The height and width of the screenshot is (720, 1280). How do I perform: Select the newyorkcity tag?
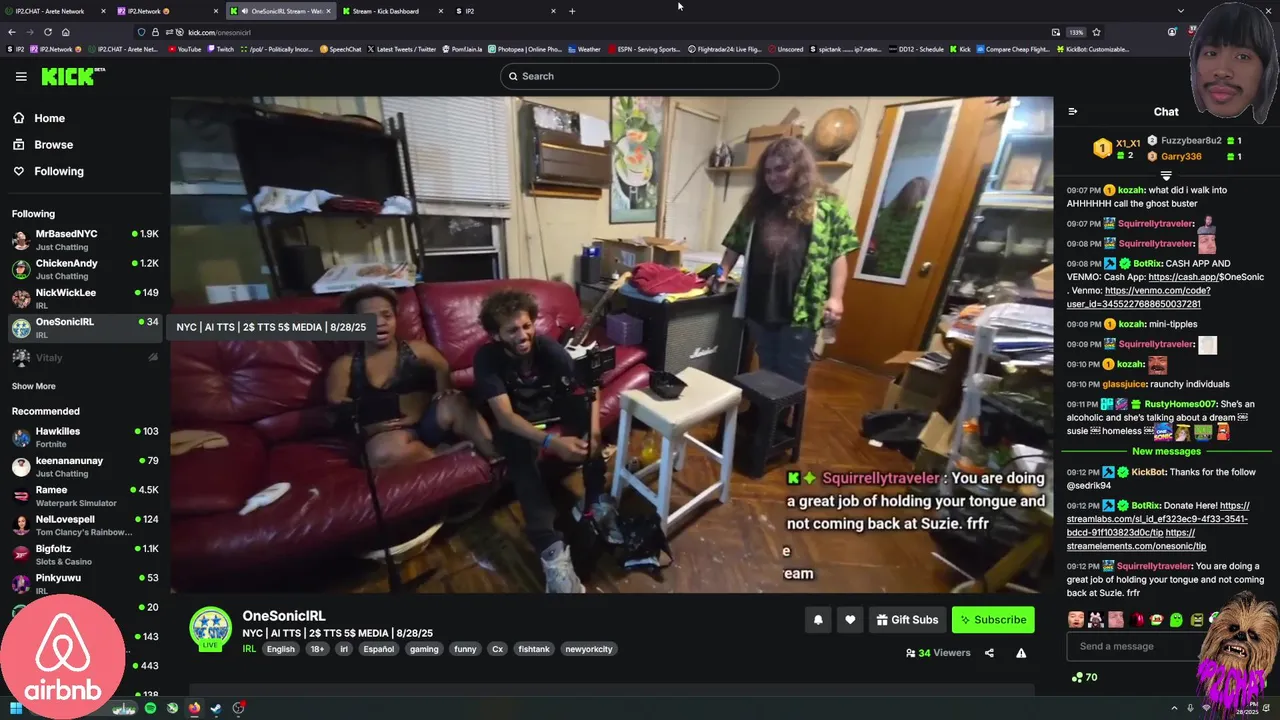pos(589,649)
